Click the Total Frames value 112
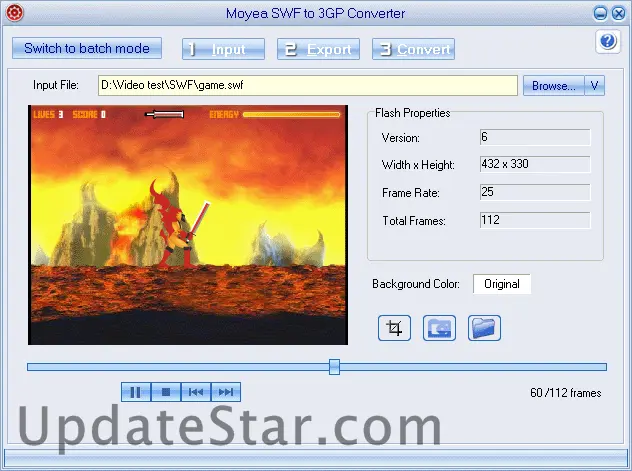The height and width of the screenshot is (471, 632). 535,220
